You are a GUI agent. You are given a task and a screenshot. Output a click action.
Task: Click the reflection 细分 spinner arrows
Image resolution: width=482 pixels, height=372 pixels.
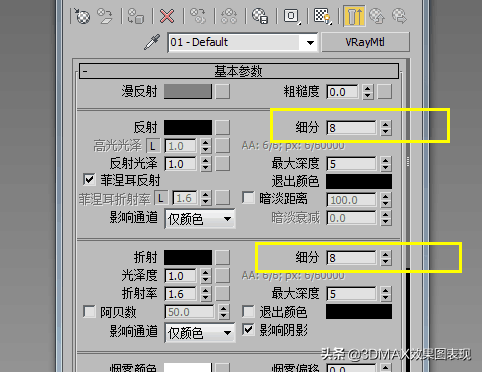386,128
